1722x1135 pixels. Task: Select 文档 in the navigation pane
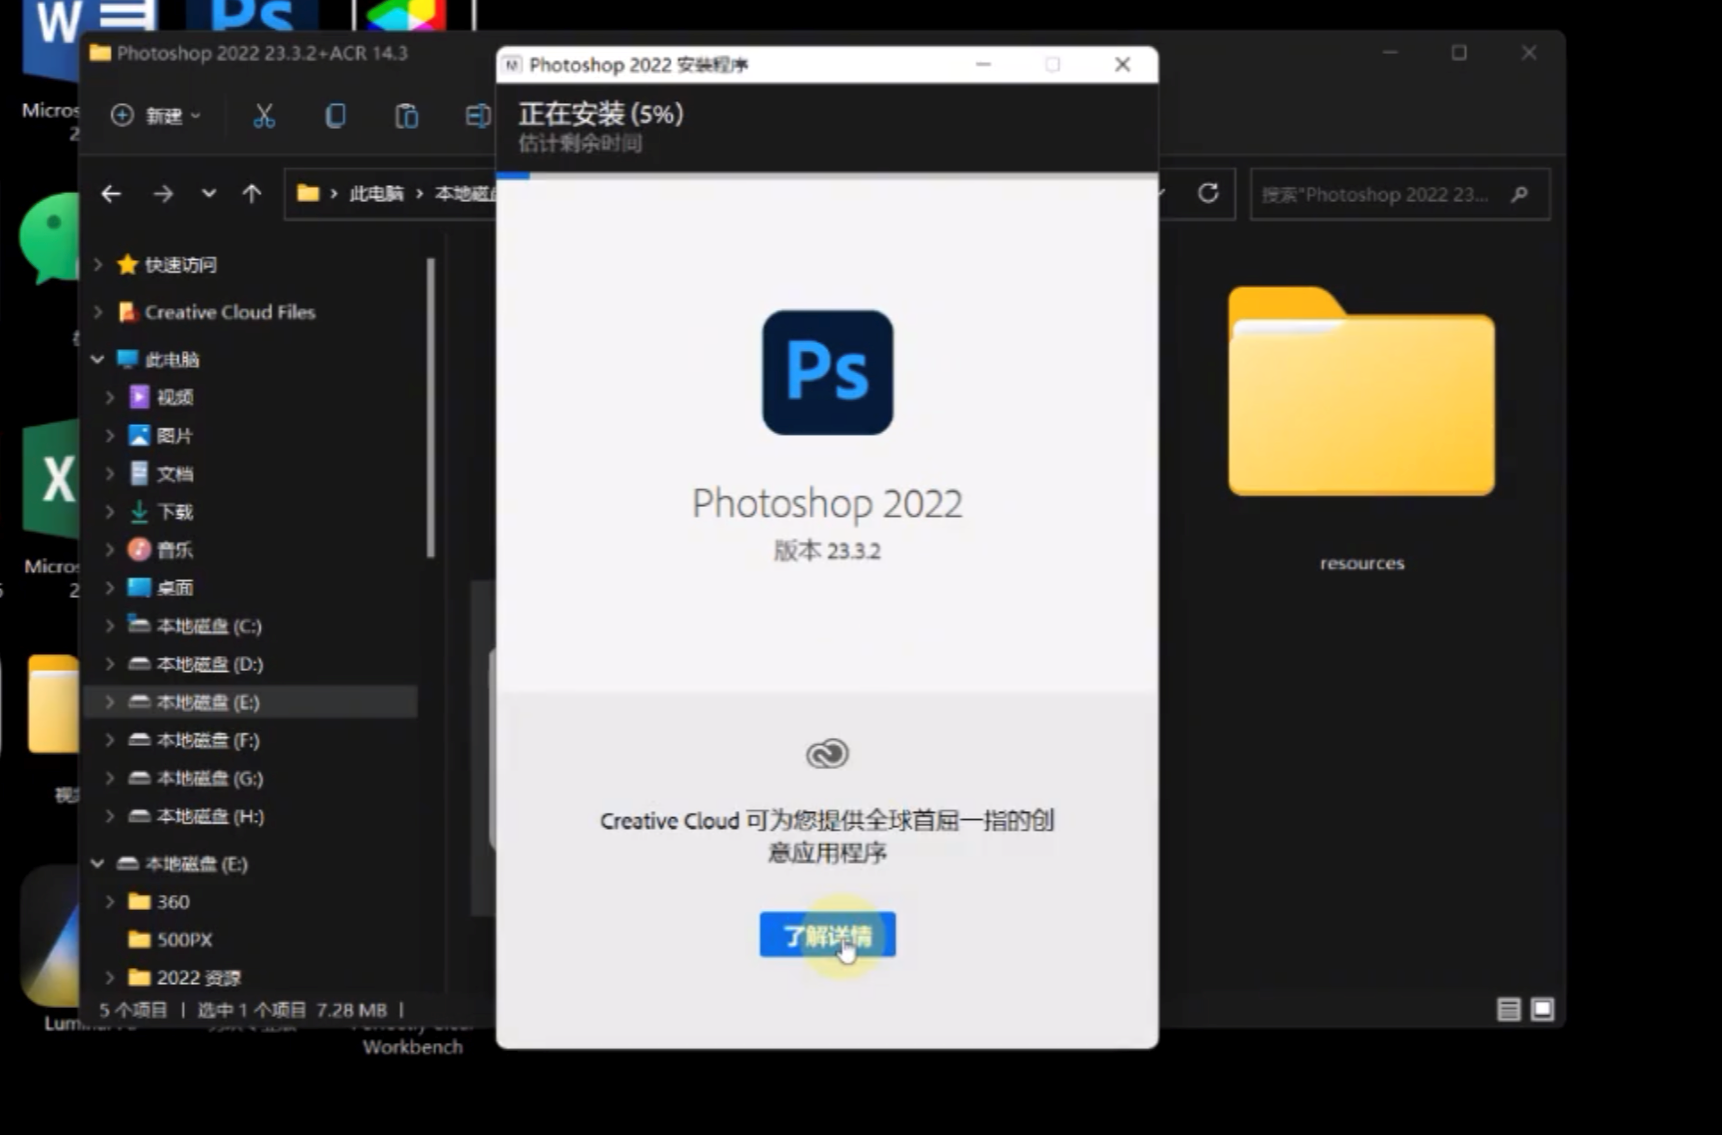pyautogui.click(x=175, y=473)
